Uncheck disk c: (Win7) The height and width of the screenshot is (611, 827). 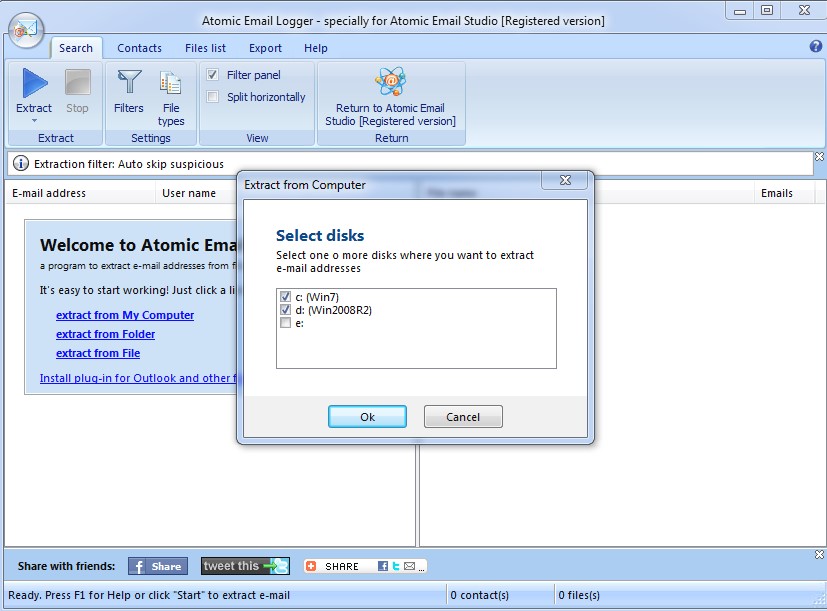click(x=285, y=297)
